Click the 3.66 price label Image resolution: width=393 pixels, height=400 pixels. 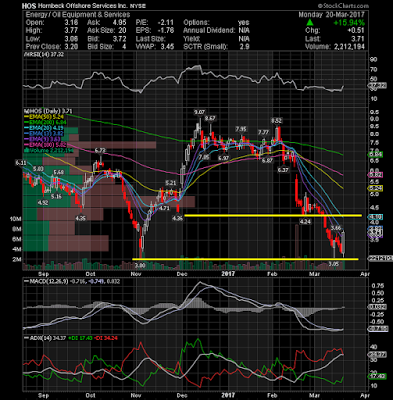[x=336, y=228]
